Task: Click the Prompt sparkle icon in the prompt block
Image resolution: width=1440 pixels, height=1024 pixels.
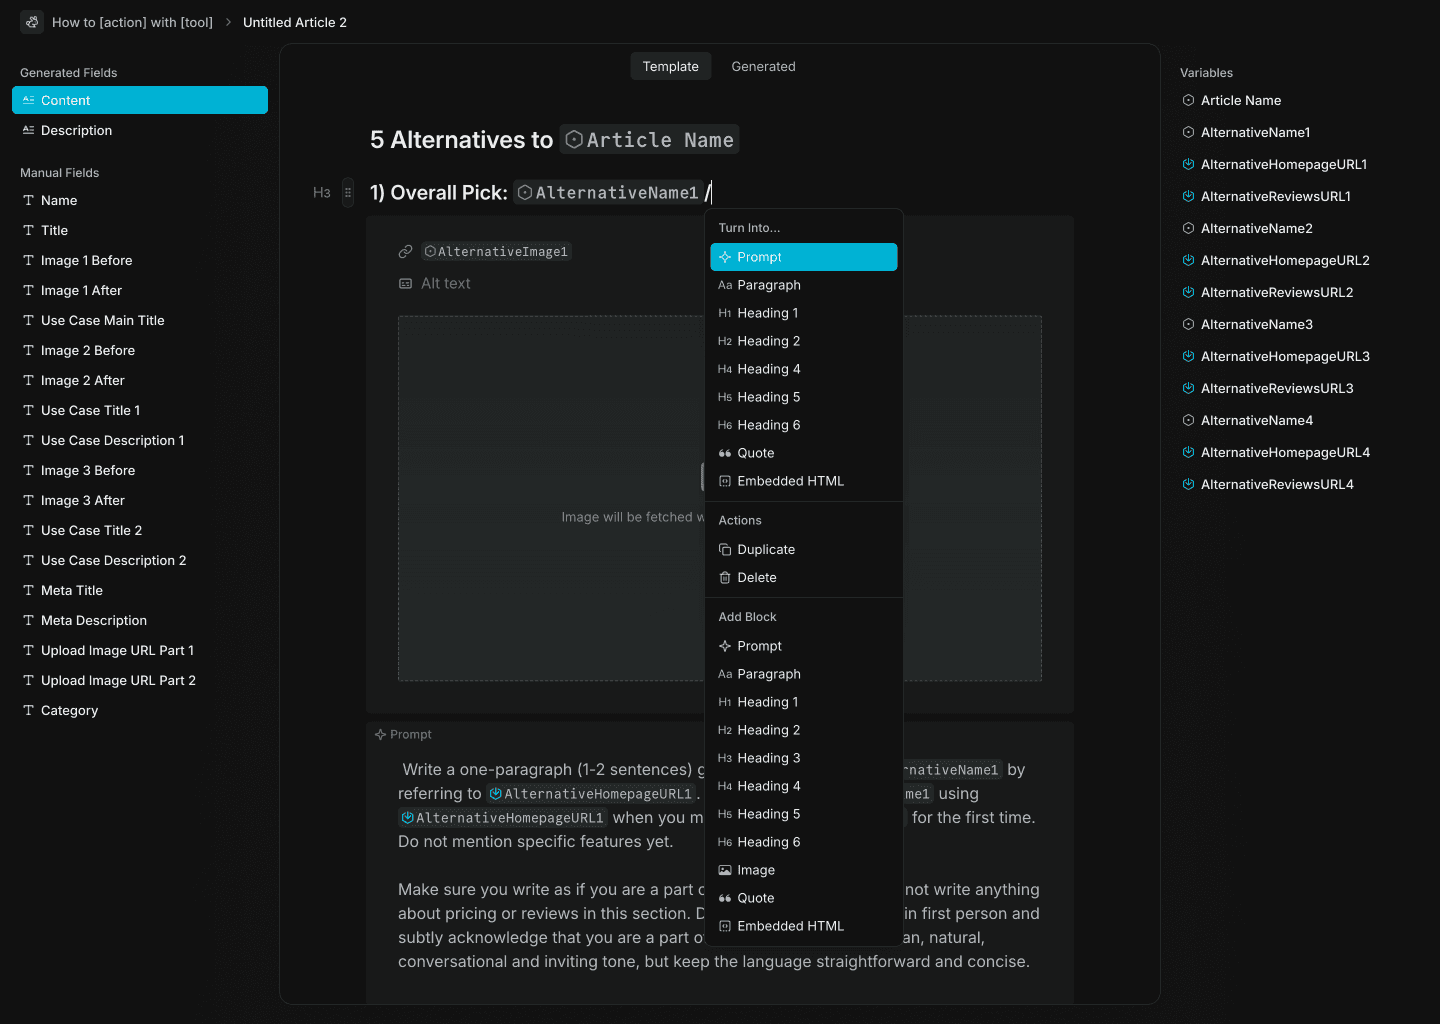Action: click(x=381, y=733)
